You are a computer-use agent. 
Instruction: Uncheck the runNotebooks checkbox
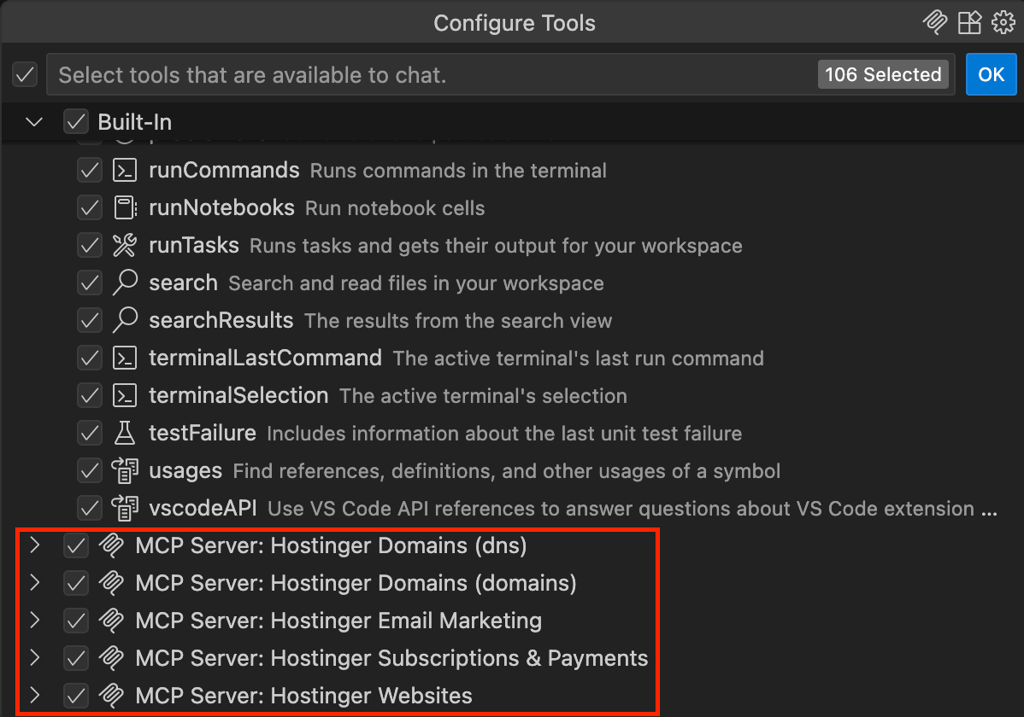[89, 208]
